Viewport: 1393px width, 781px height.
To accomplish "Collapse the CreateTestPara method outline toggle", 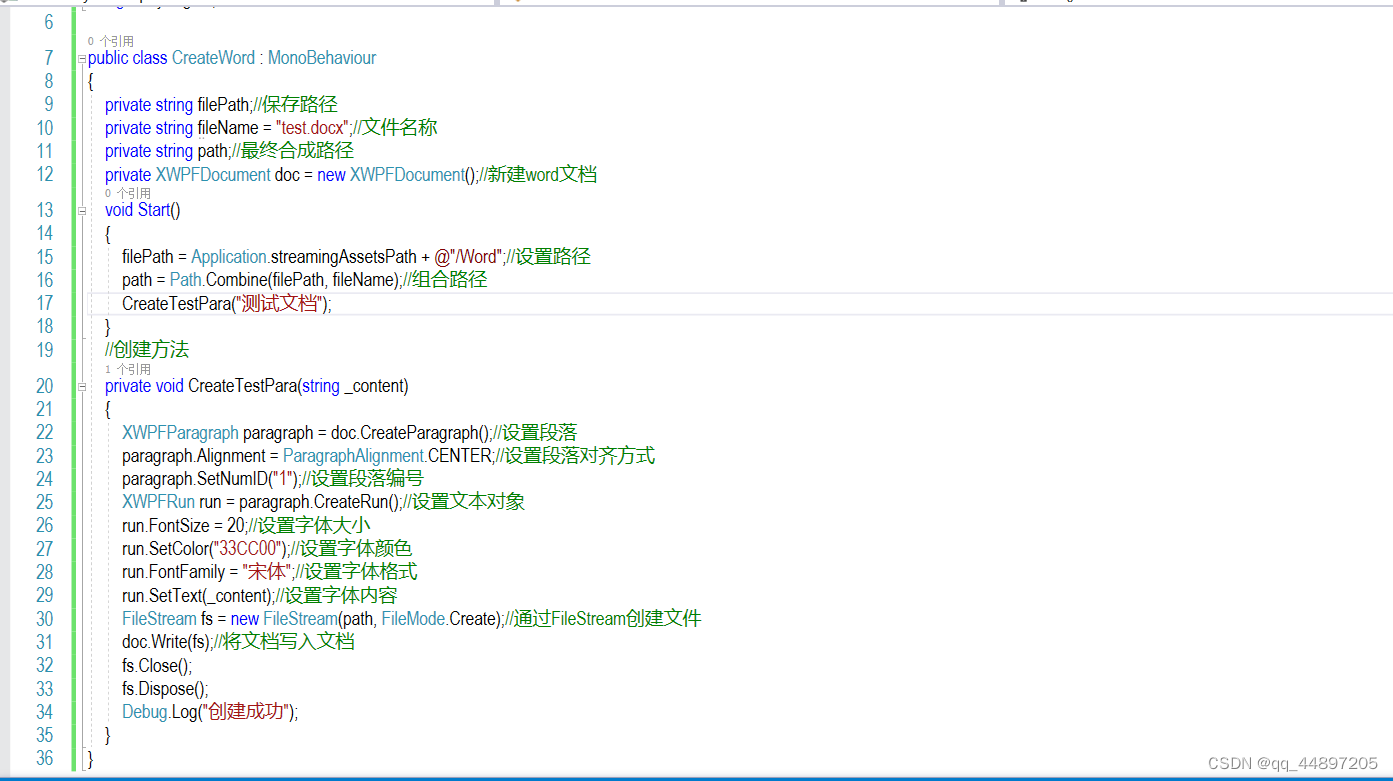I will pyautogui.click(x=82, y=387).
